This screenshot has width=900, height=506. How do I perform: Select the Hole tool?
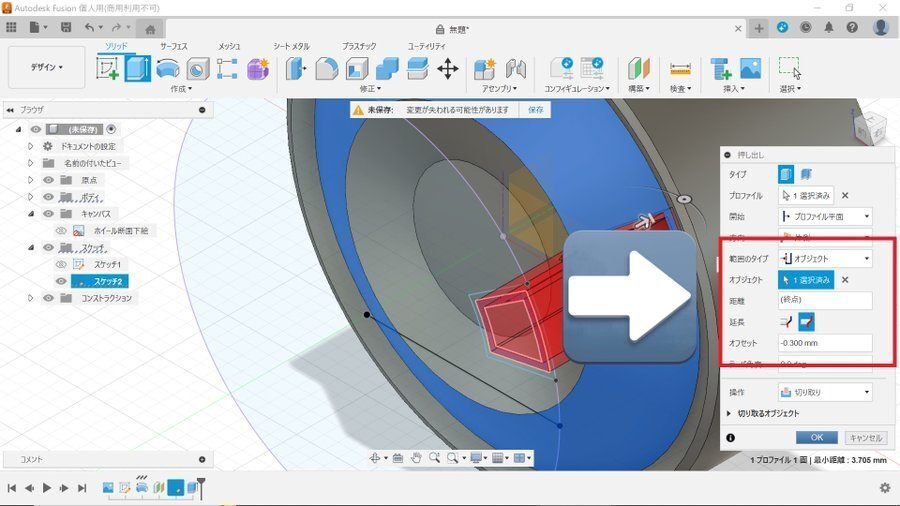(x=197, y=69)
